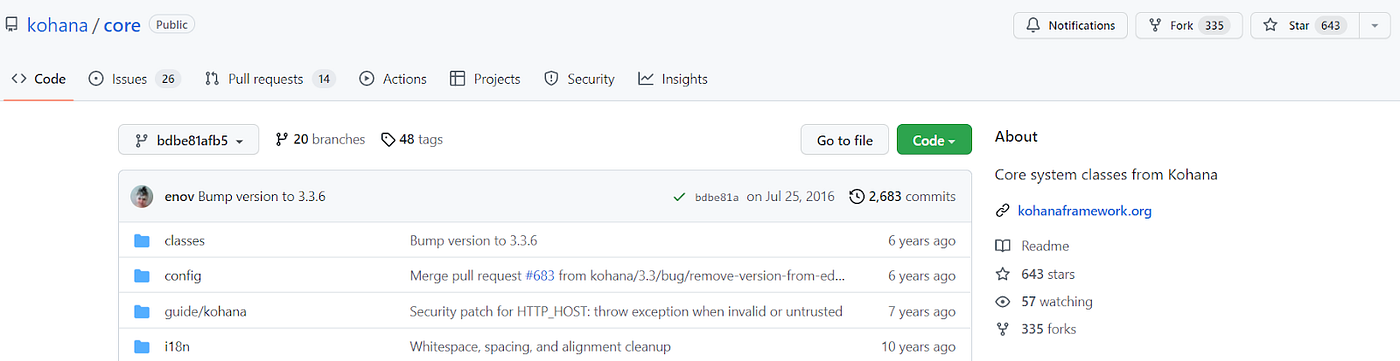Click the Go to file button
1400x361 pixels.
[845, 140]
